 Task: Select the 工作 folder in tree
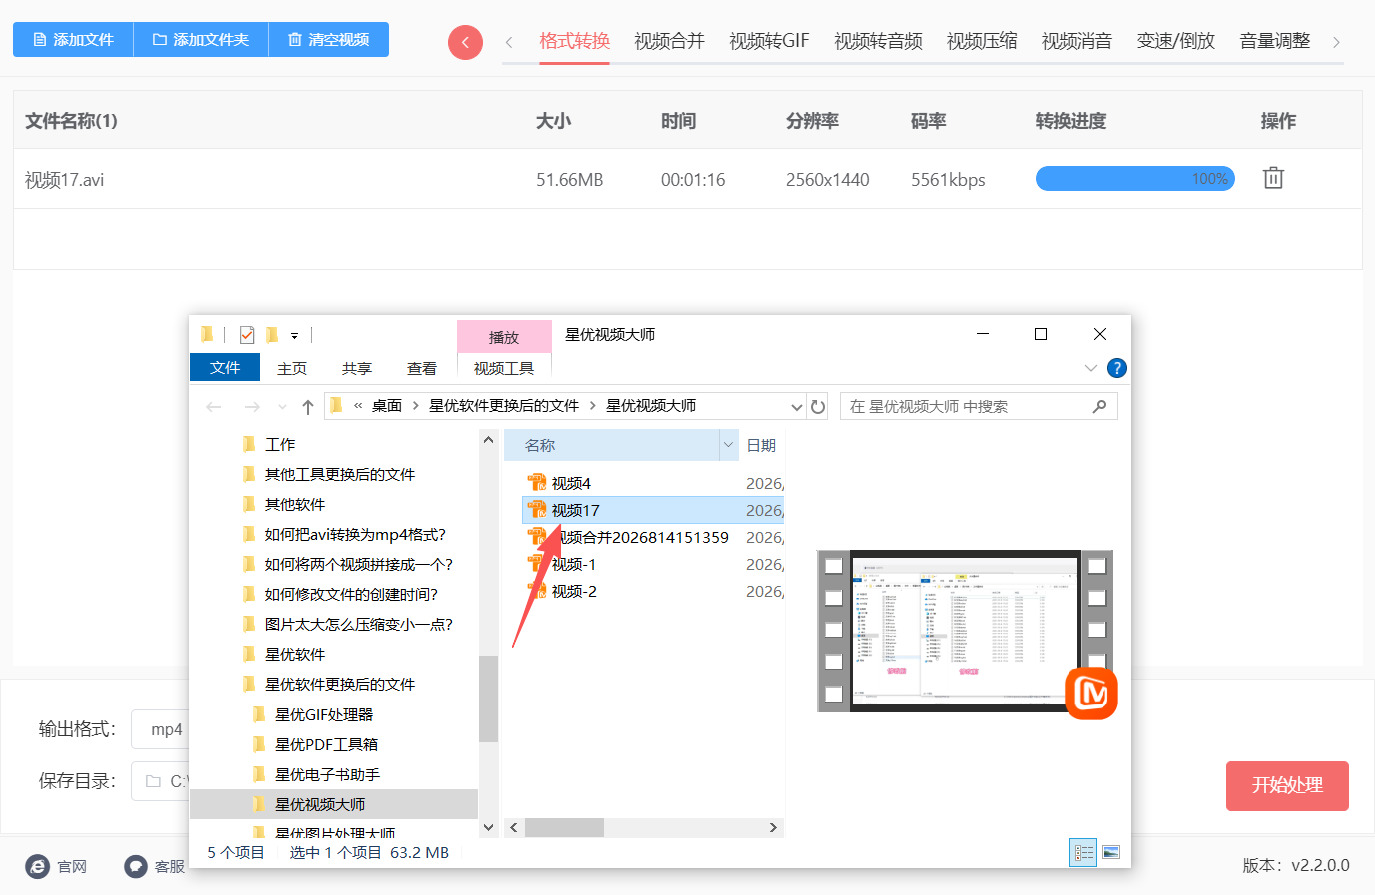[x=280, y=444]
